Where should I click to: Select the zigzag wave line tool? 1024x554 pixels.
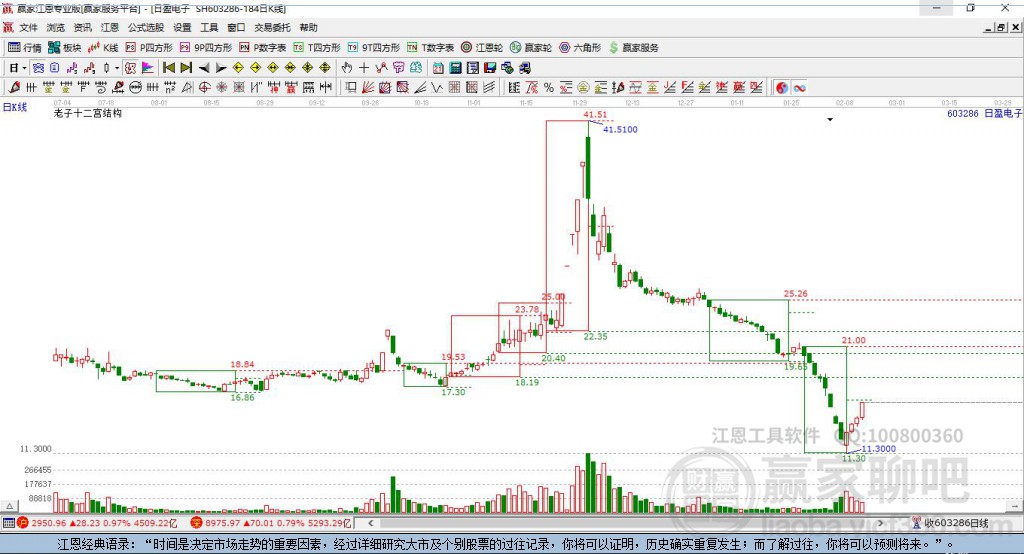click(437, 88)
